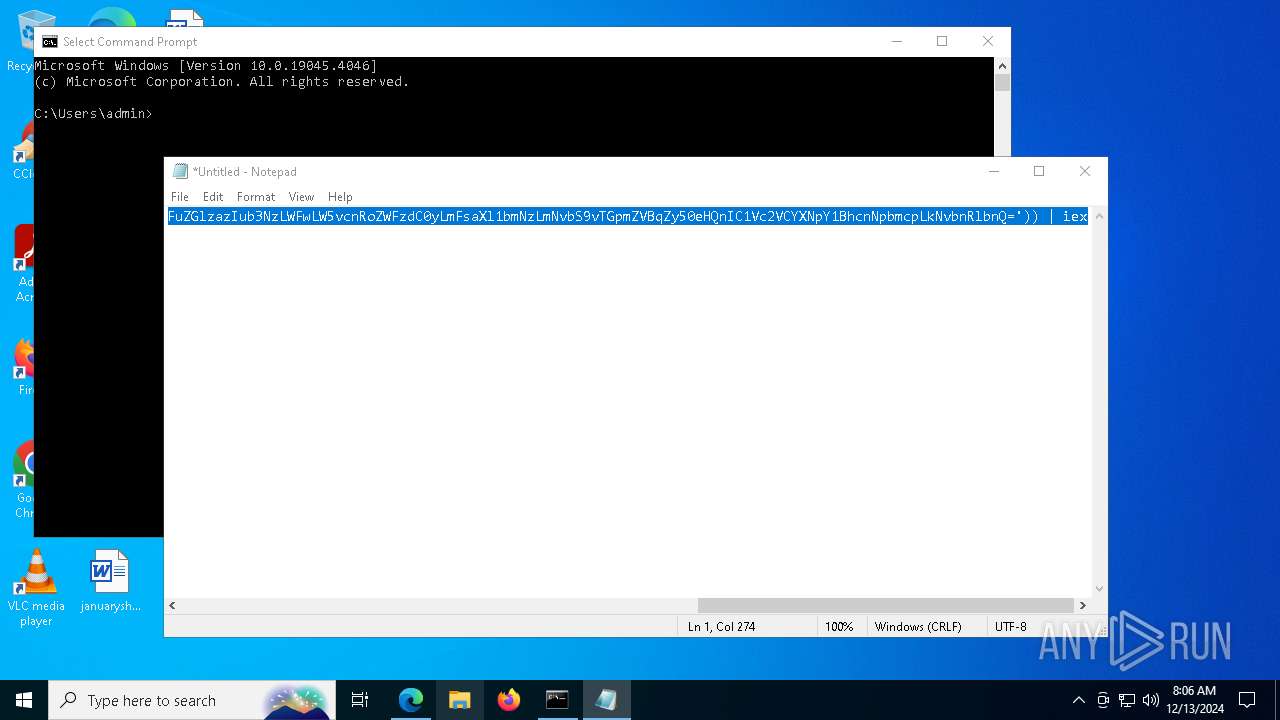Click Command Prompt scroll up arrow
Image resolution: width=1280 pixels, height=720 pixels.
point(1002,65)
